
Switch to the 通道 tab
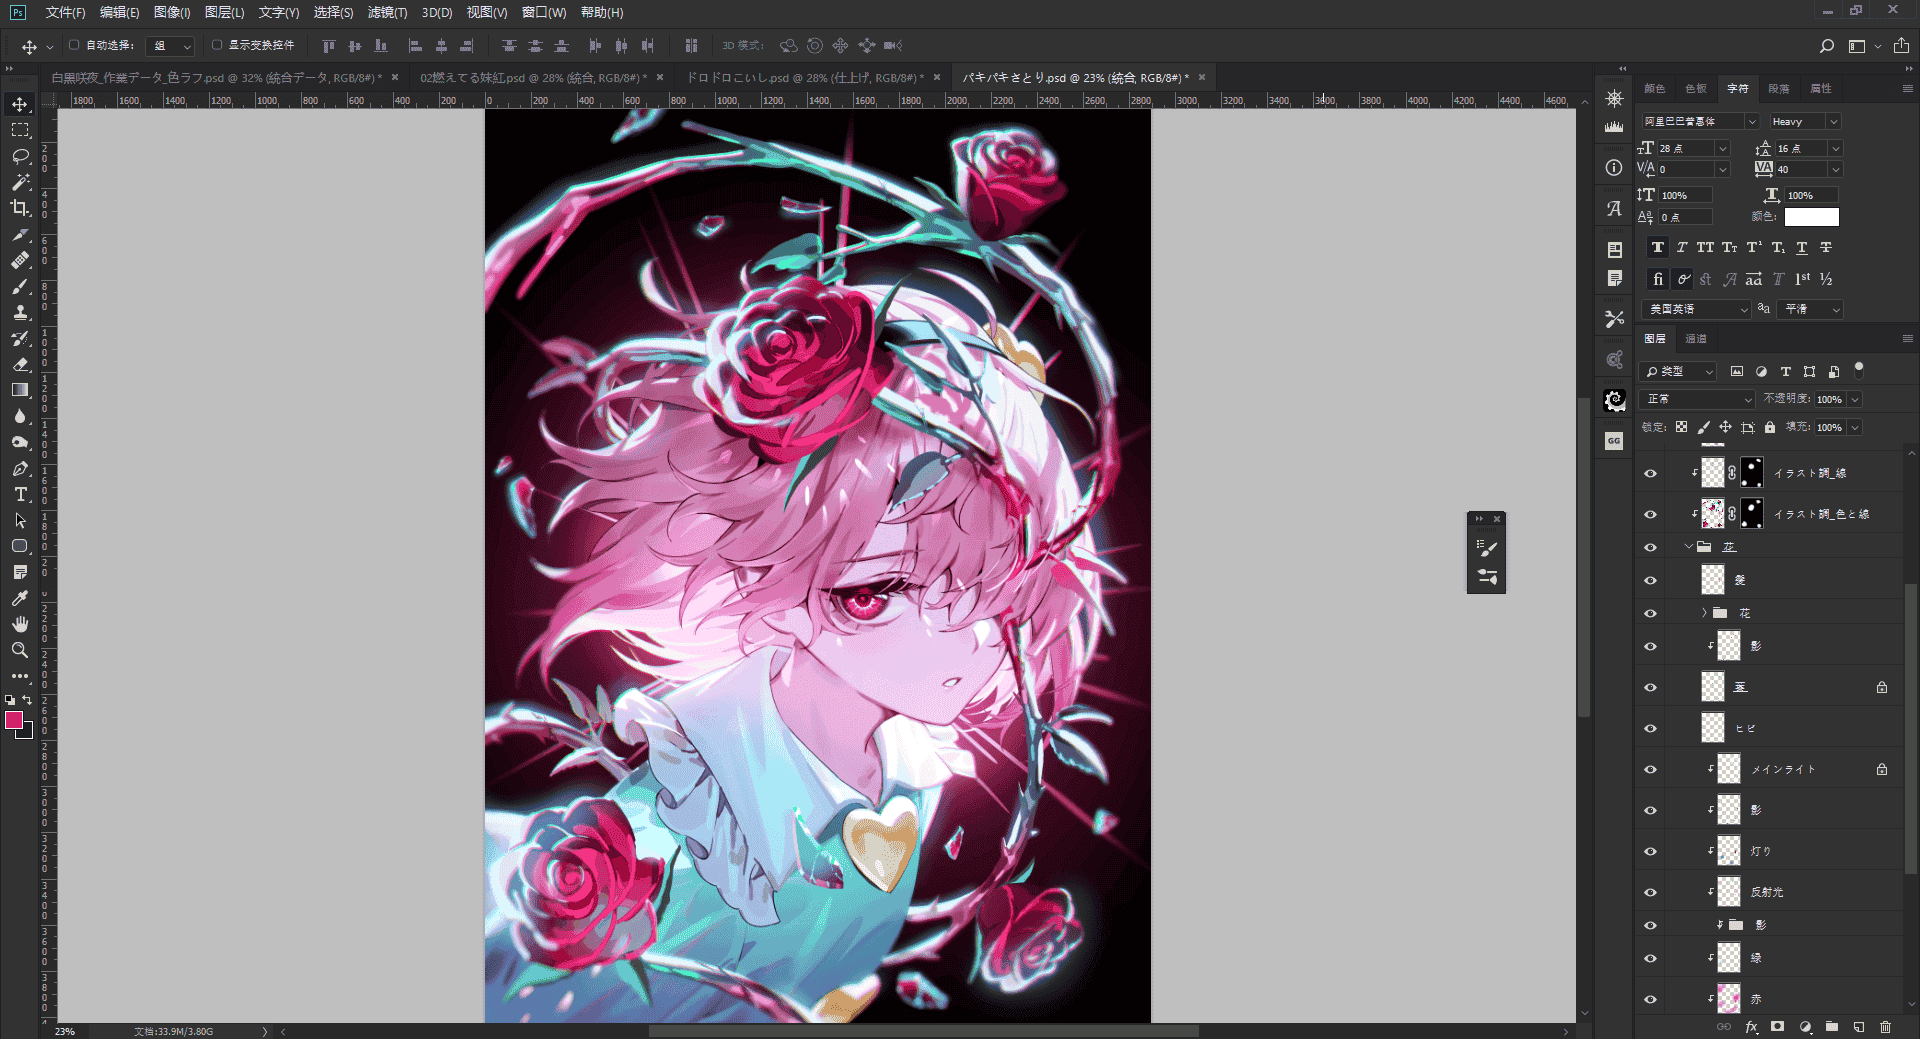(1696, 339)
